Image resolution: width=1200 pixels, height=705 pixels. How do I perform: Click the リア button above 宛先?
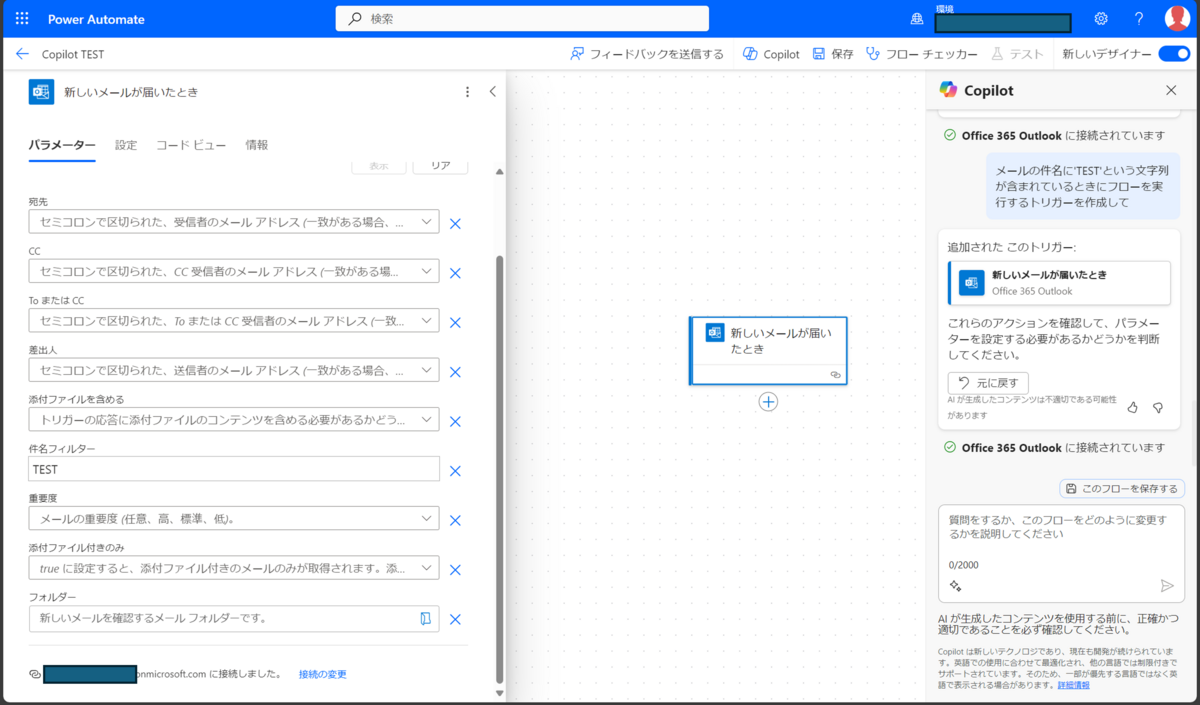tap(440, 166)
